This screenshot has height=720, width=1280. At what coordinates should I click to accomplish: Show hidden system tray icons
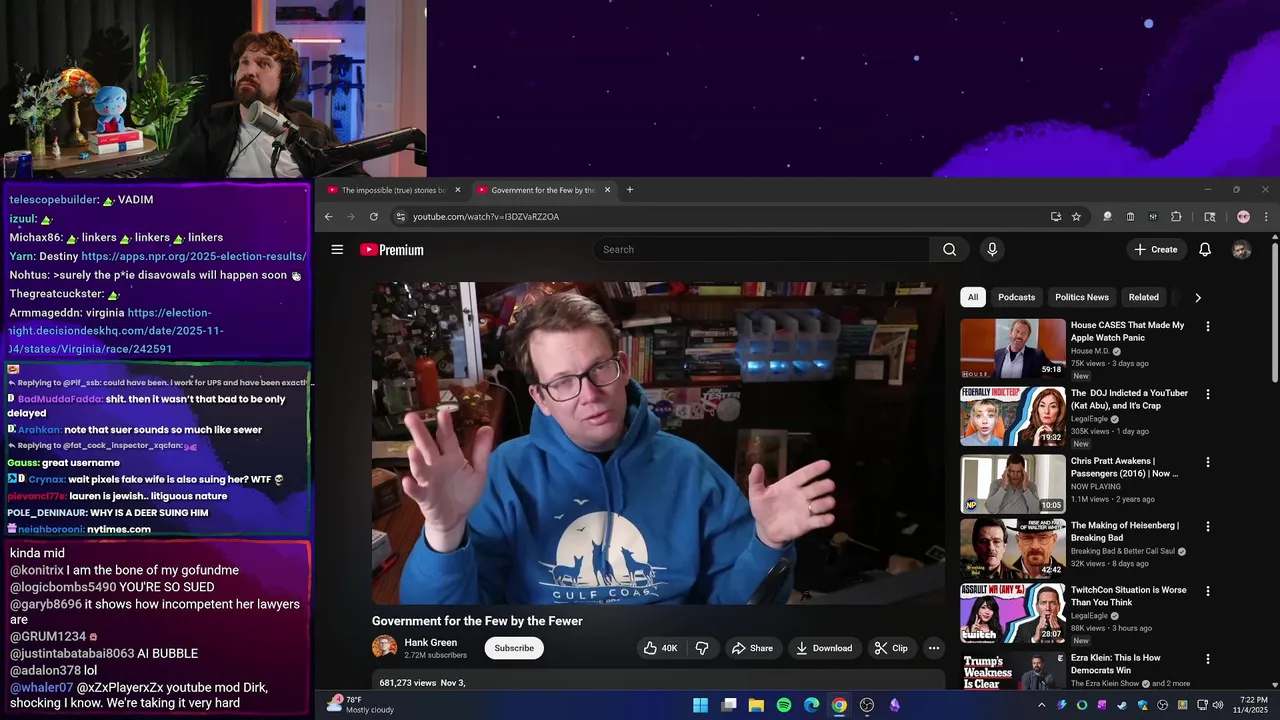pyautogui.click(x=1041, y=705)
